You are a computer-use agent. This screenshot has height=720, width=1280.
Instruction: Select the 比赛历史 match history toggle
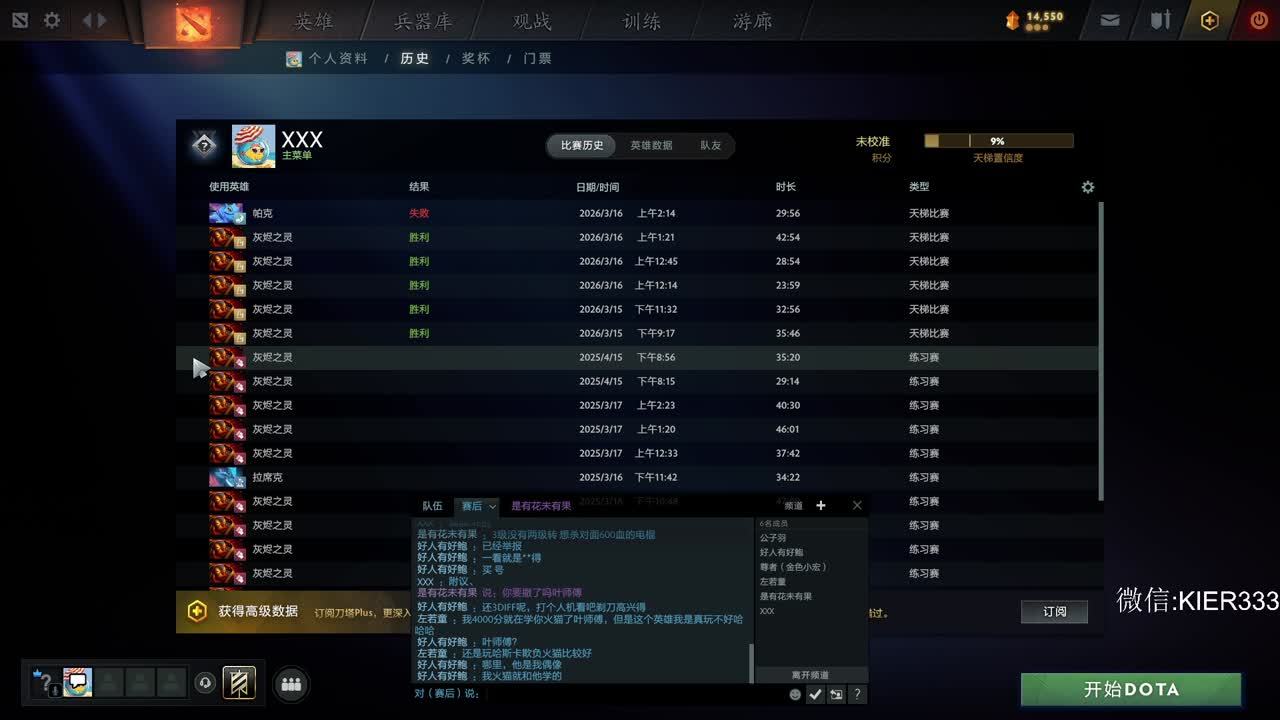click(x=582, y=146)
